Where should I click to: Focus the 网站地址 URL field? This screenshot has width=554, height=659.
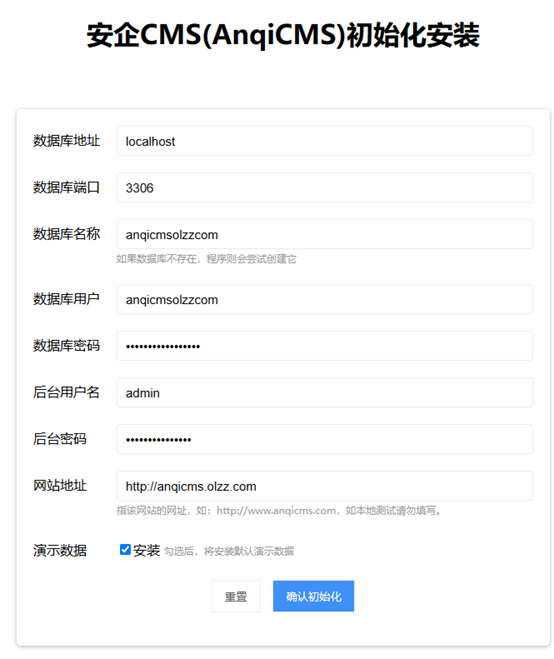click(324, 486)
